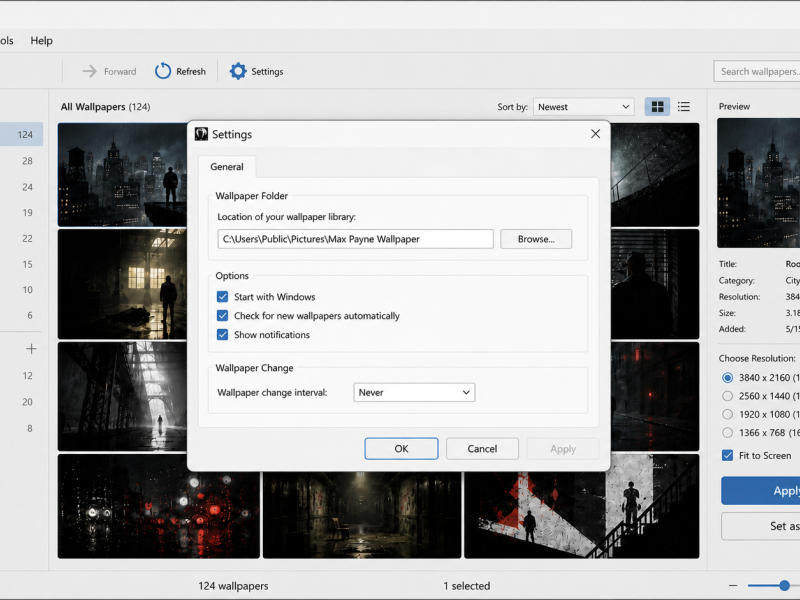Image resolution: width=800 pixels, height=600 pixels.
Task: Click the Set as button in Preview panel
Action: click(x=761, y=526)
